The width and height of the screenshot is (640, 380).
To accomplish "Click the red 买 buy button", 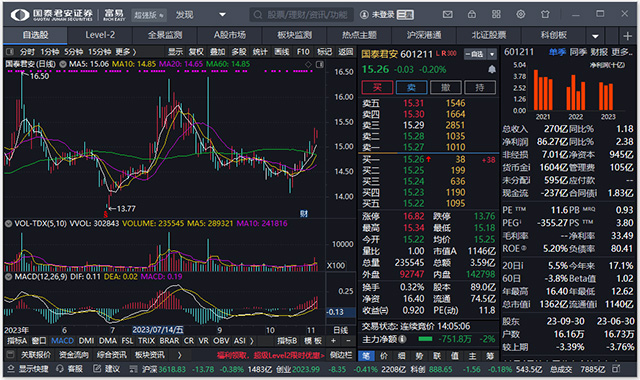I will [377, 87].
